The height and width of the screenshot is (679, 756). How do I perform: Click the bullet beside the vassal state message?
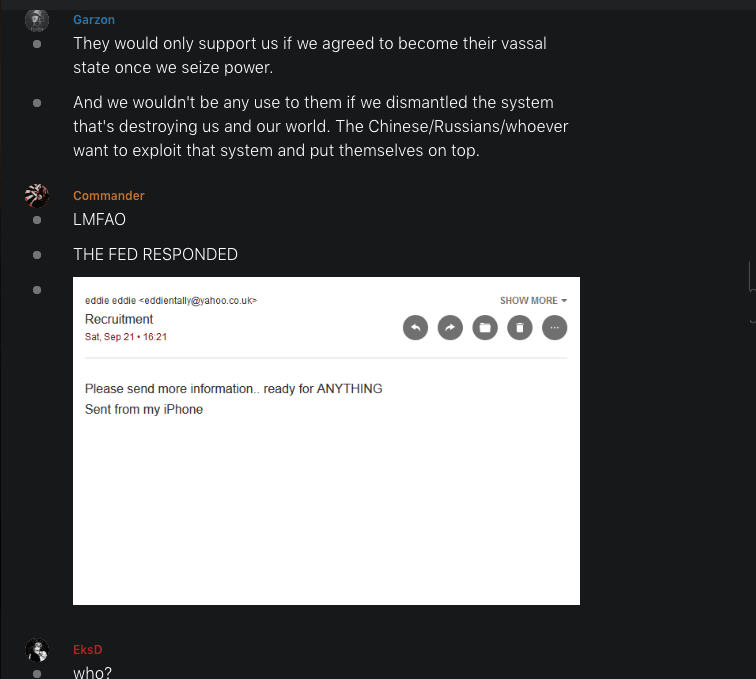[x=37, y=44]
